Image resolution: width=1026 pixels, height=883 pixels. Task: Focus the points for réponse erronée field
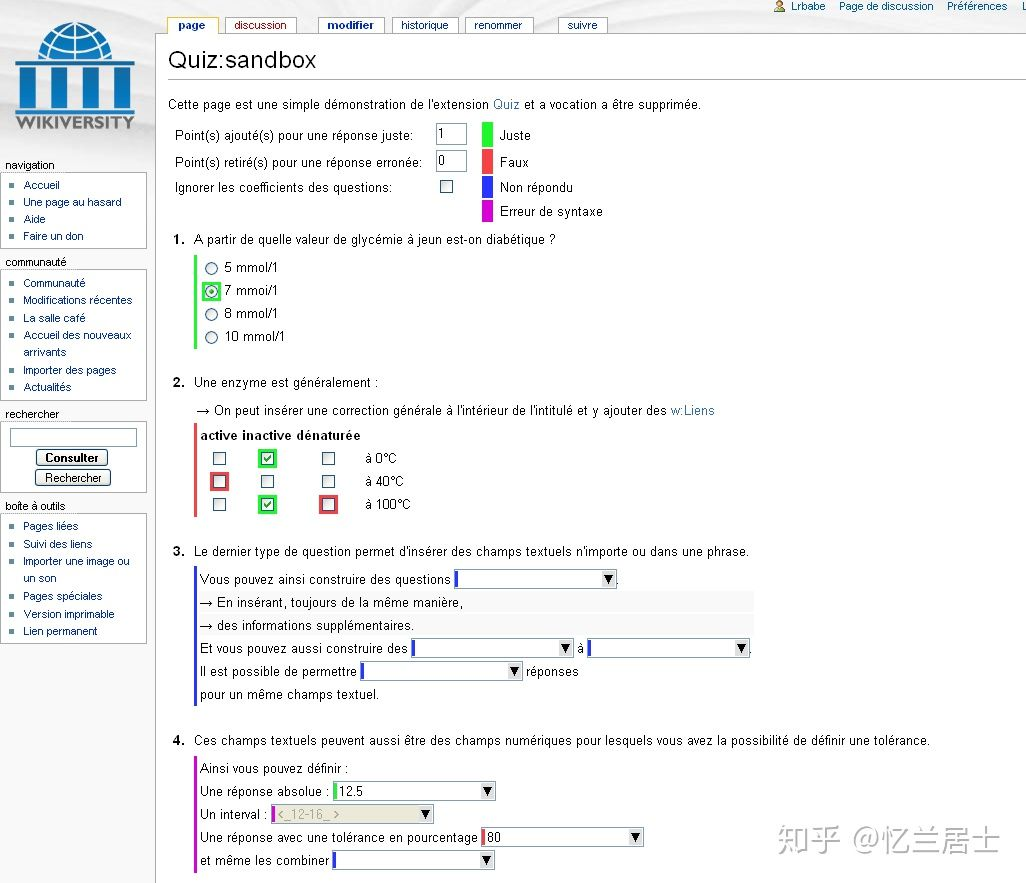pyautogui.click(x=451, y=160)
